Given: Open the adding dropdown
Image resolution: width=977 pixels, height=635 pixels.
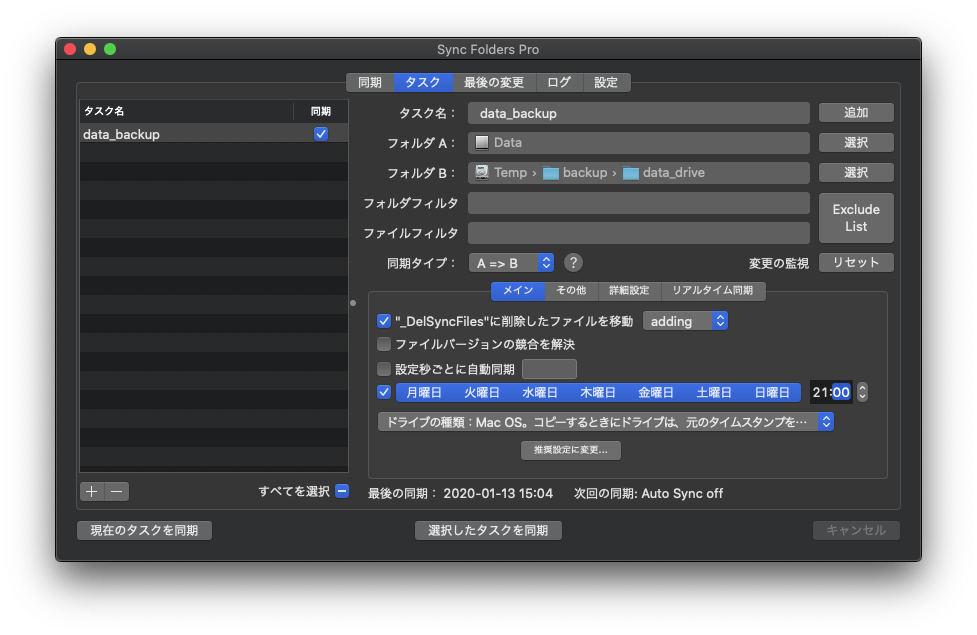Looking at the screenshot, I should (x=685, y=322).
